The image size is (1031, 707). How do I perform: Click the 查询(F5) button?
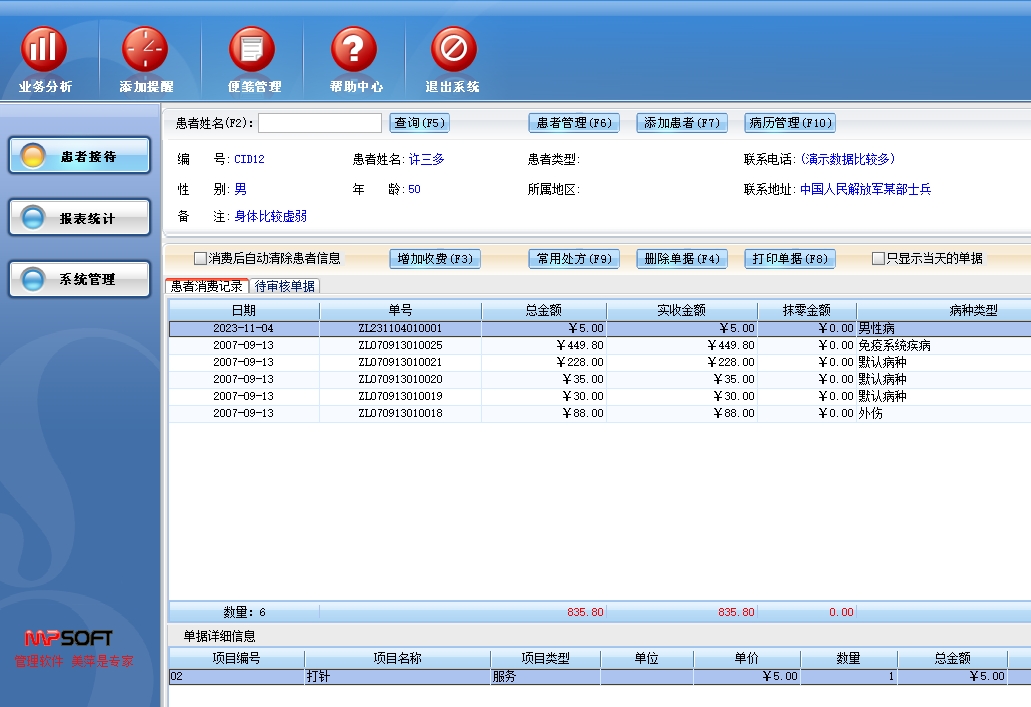point(419,123)
